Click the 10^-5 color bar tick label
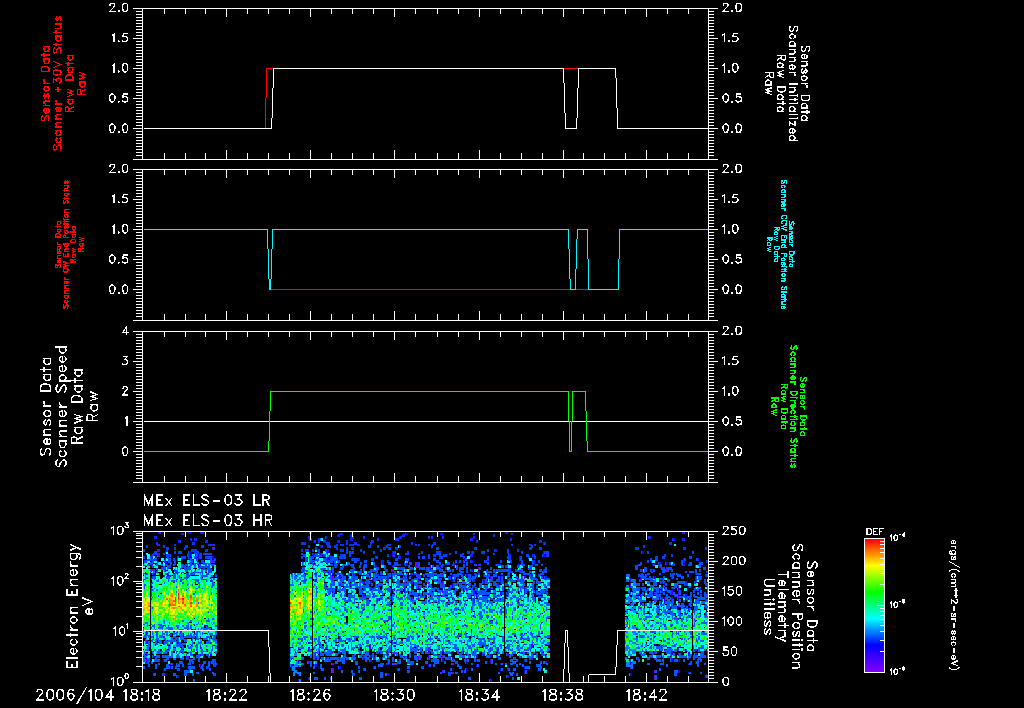The width and height of the screenshot is (1024, 708). [x=898, y=604]
